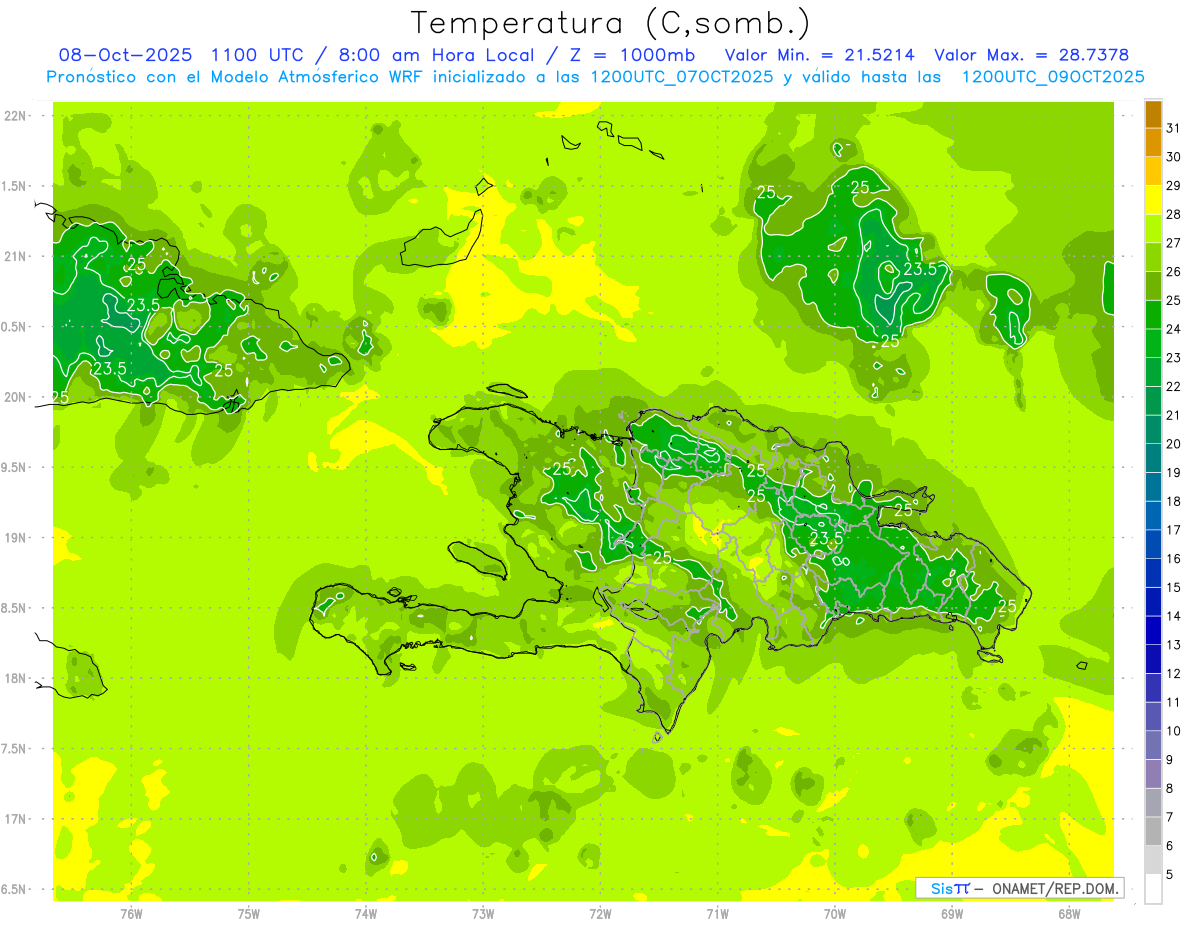Click the 18N latitude tick label
This screenshot has height=927, width=1200.
[15, 678]
